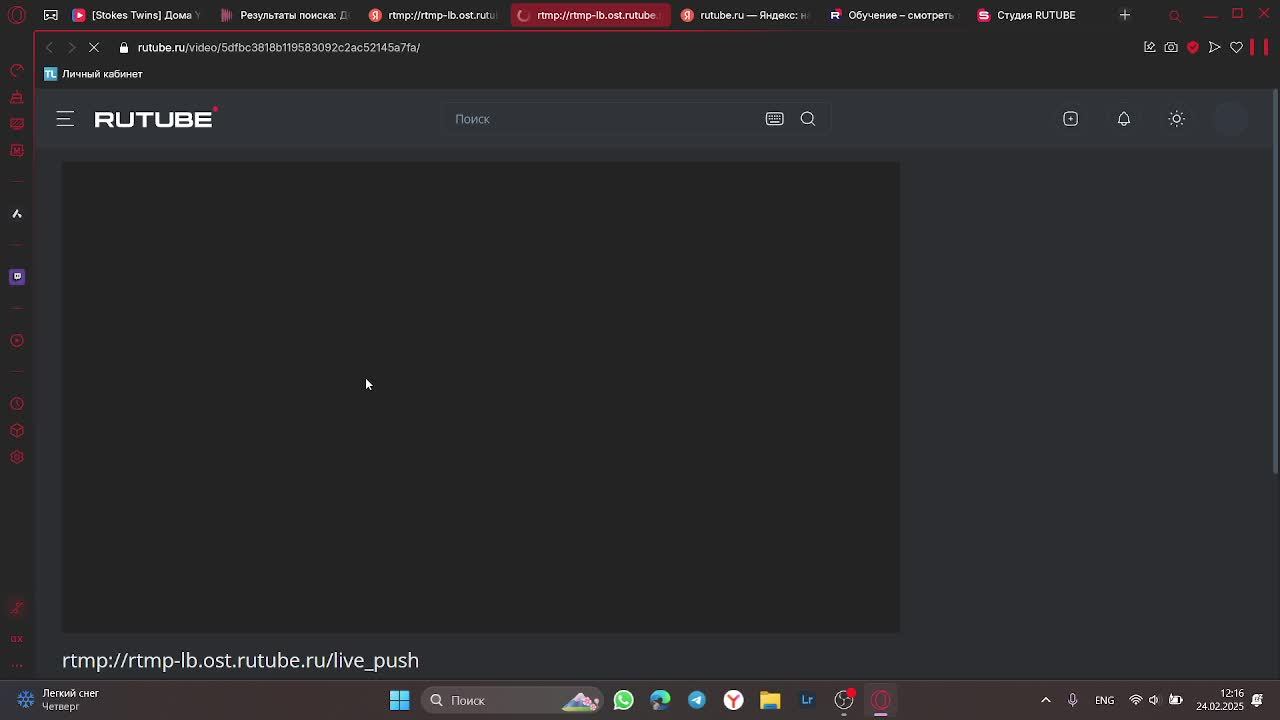Click the GX icon in the sidebar
Image resolution: width=1280 pixels, height=720 pixels.
click(17, 638)
